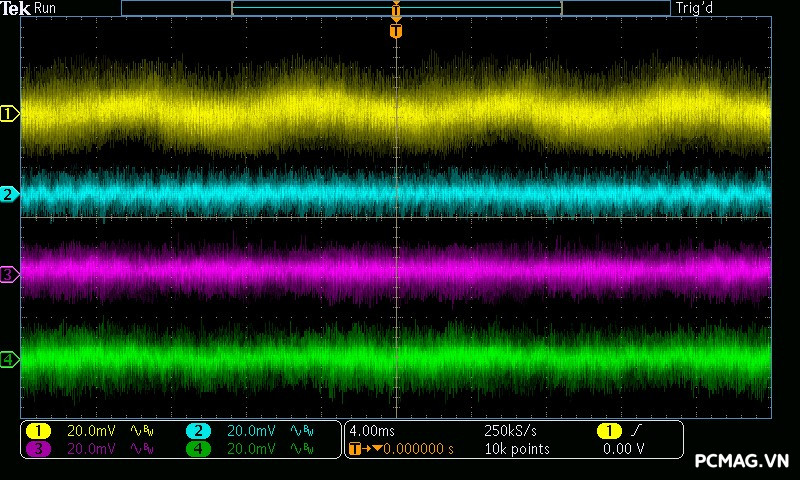Select the cyan channel 2 ground marker
800x480 pixels.
tap(9, 194)
